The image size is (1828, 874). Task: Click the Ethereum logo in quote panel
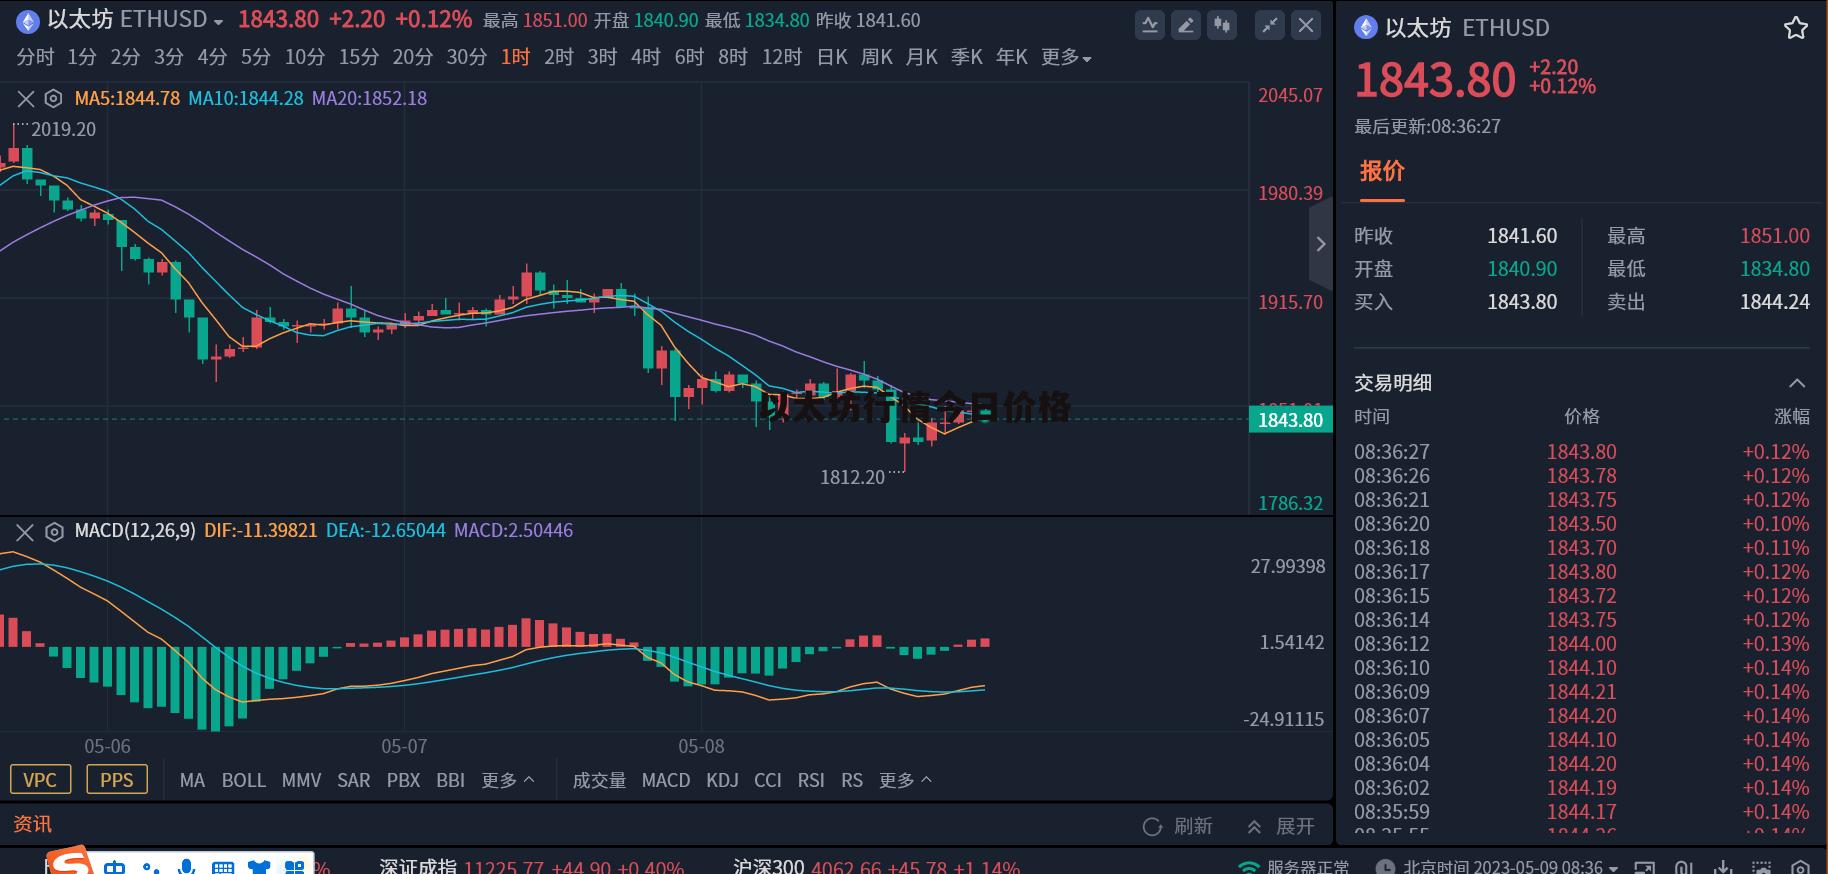click(1366, 27)
